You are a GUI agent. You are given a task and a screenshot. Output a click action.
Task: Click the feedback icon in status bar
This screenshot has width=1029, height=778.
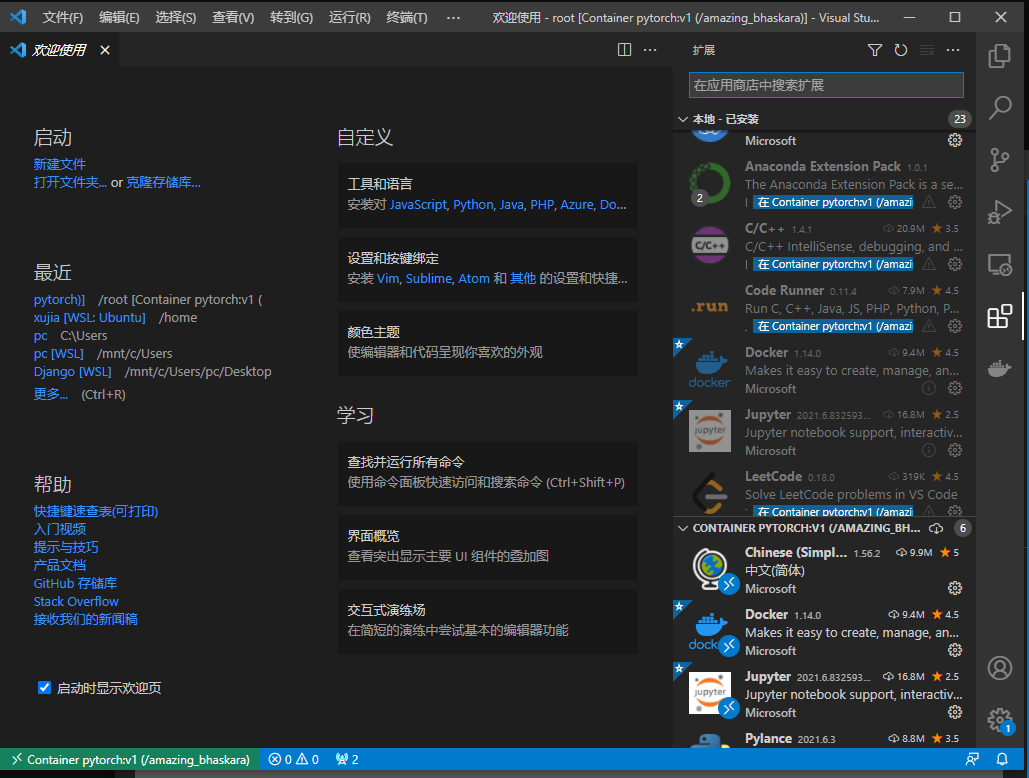[972, 760]
